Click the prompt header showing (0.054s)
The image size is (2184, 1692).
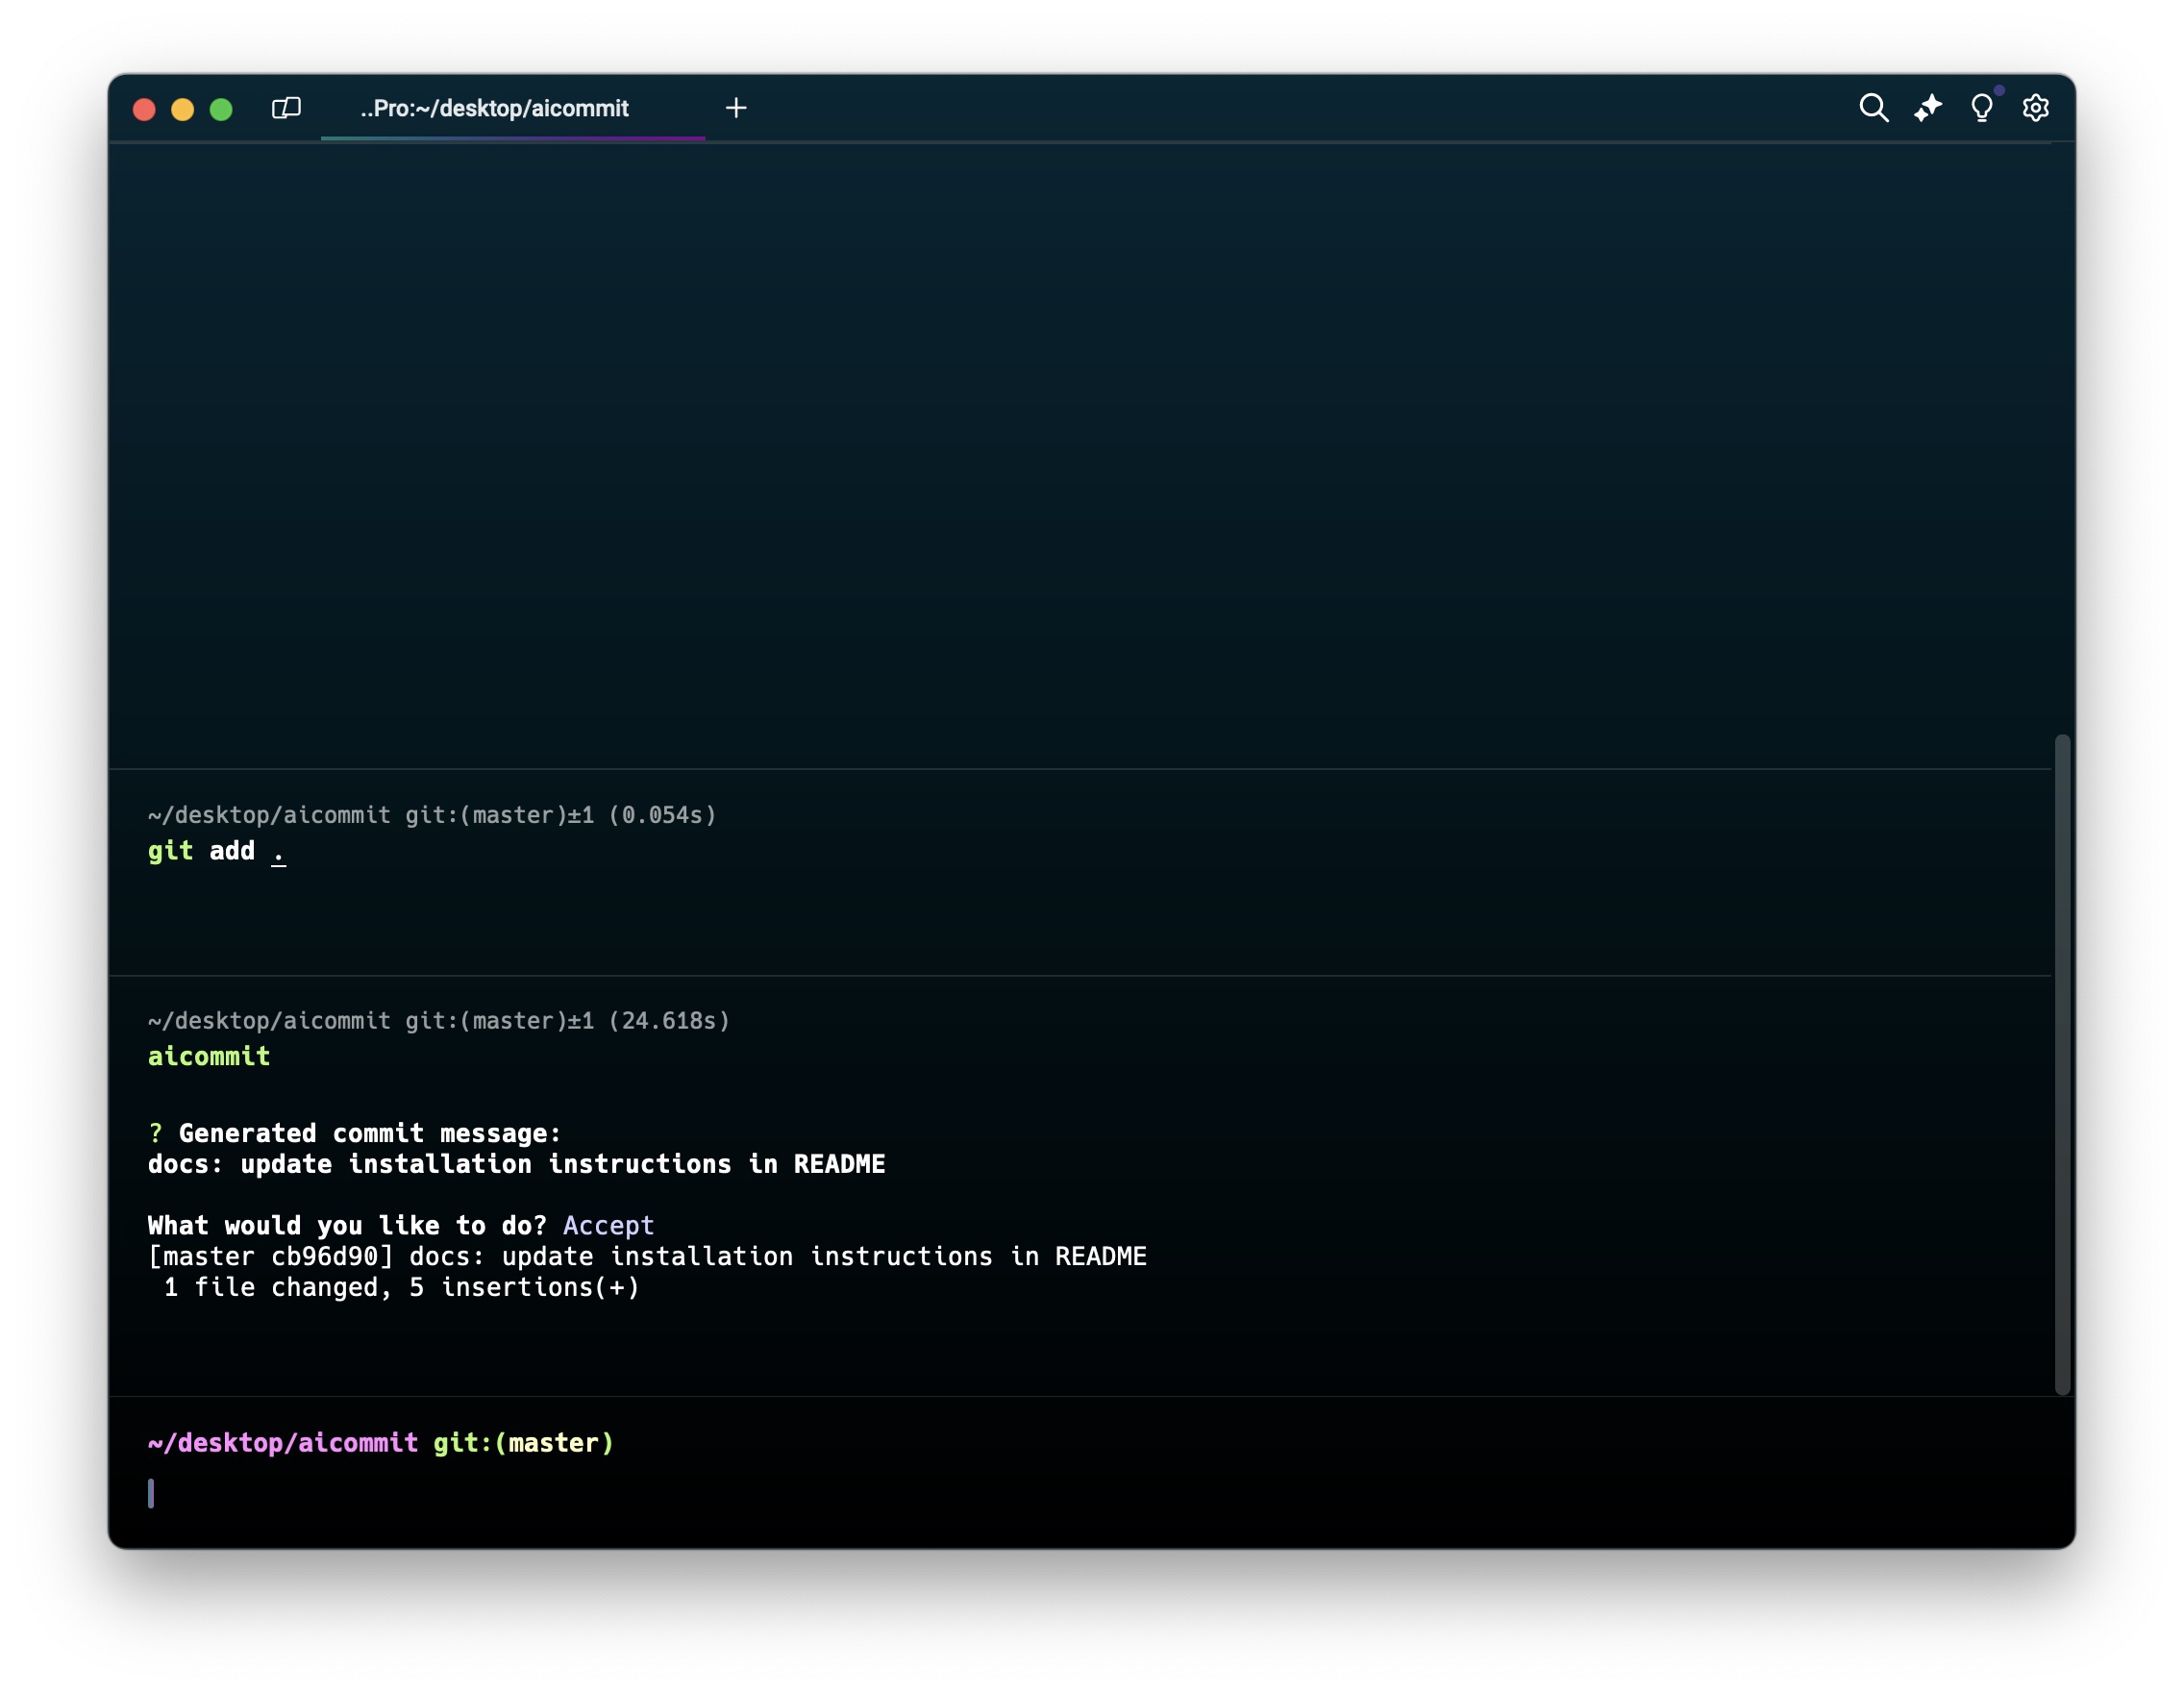click(432, 815)
